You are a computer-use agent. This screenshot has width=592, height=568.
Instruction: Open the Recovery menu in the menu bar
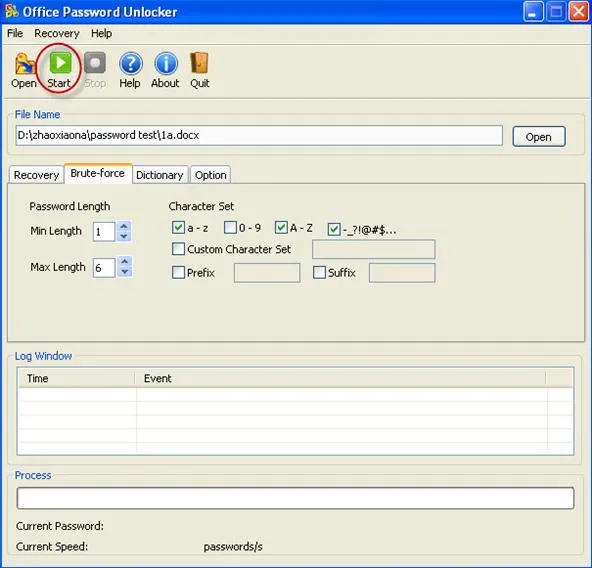(x=57, y=34)
